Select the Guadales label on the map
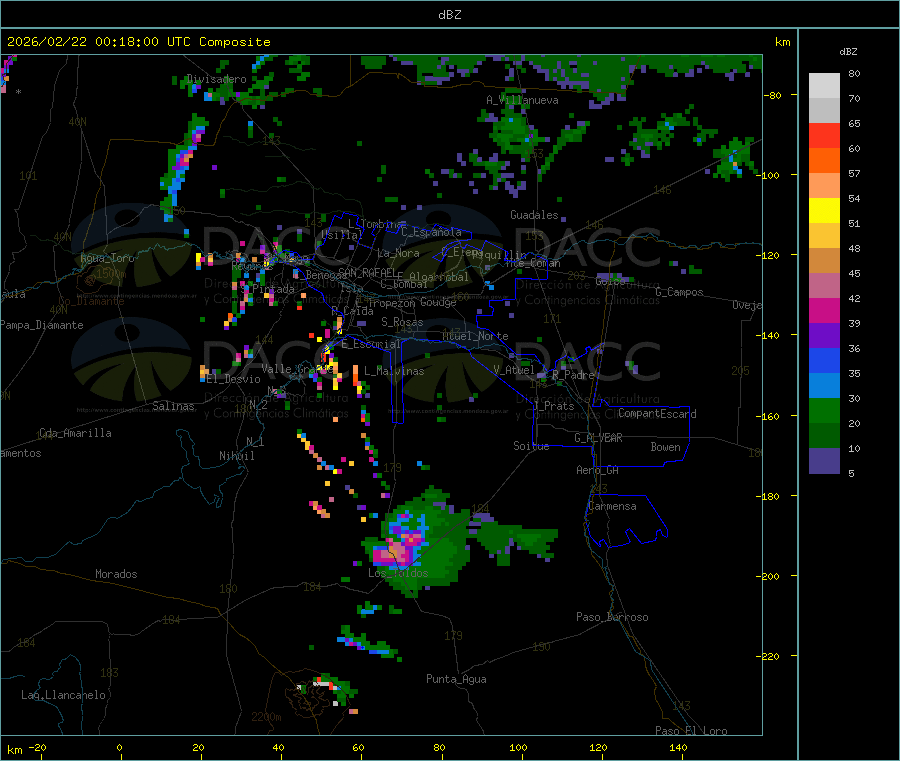Viewport: 900px width, 761px height. click(534, 215)
